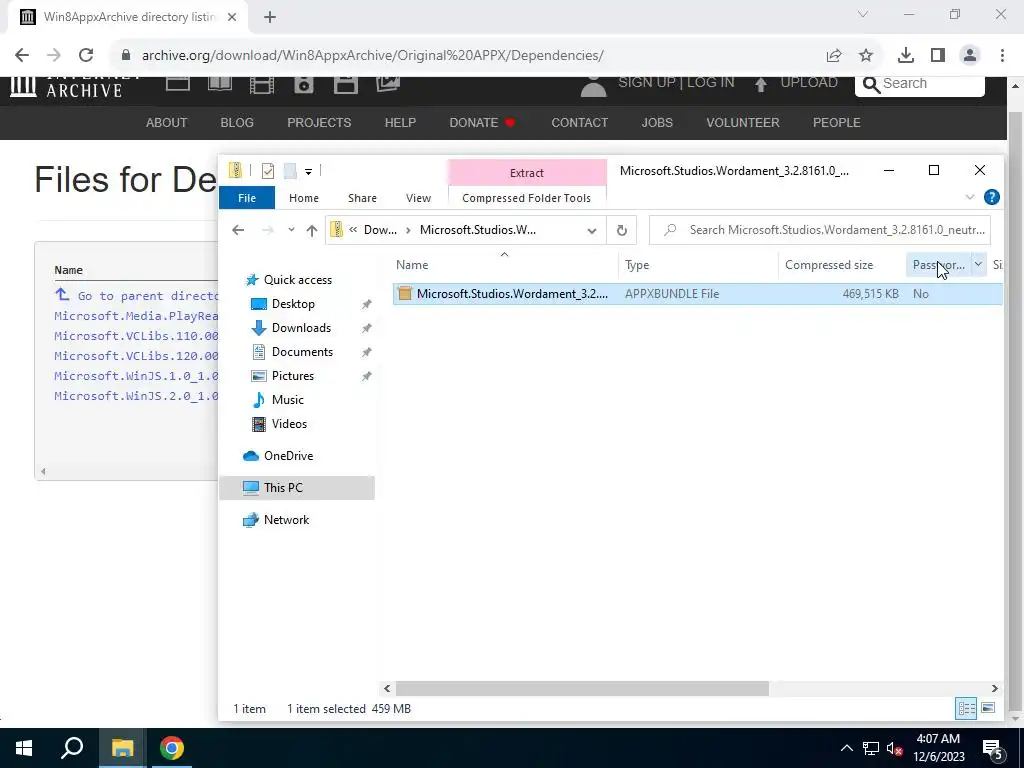1024x768 pixels.
Task: Open OneDrive in the navigation pane
Action: 288,456
